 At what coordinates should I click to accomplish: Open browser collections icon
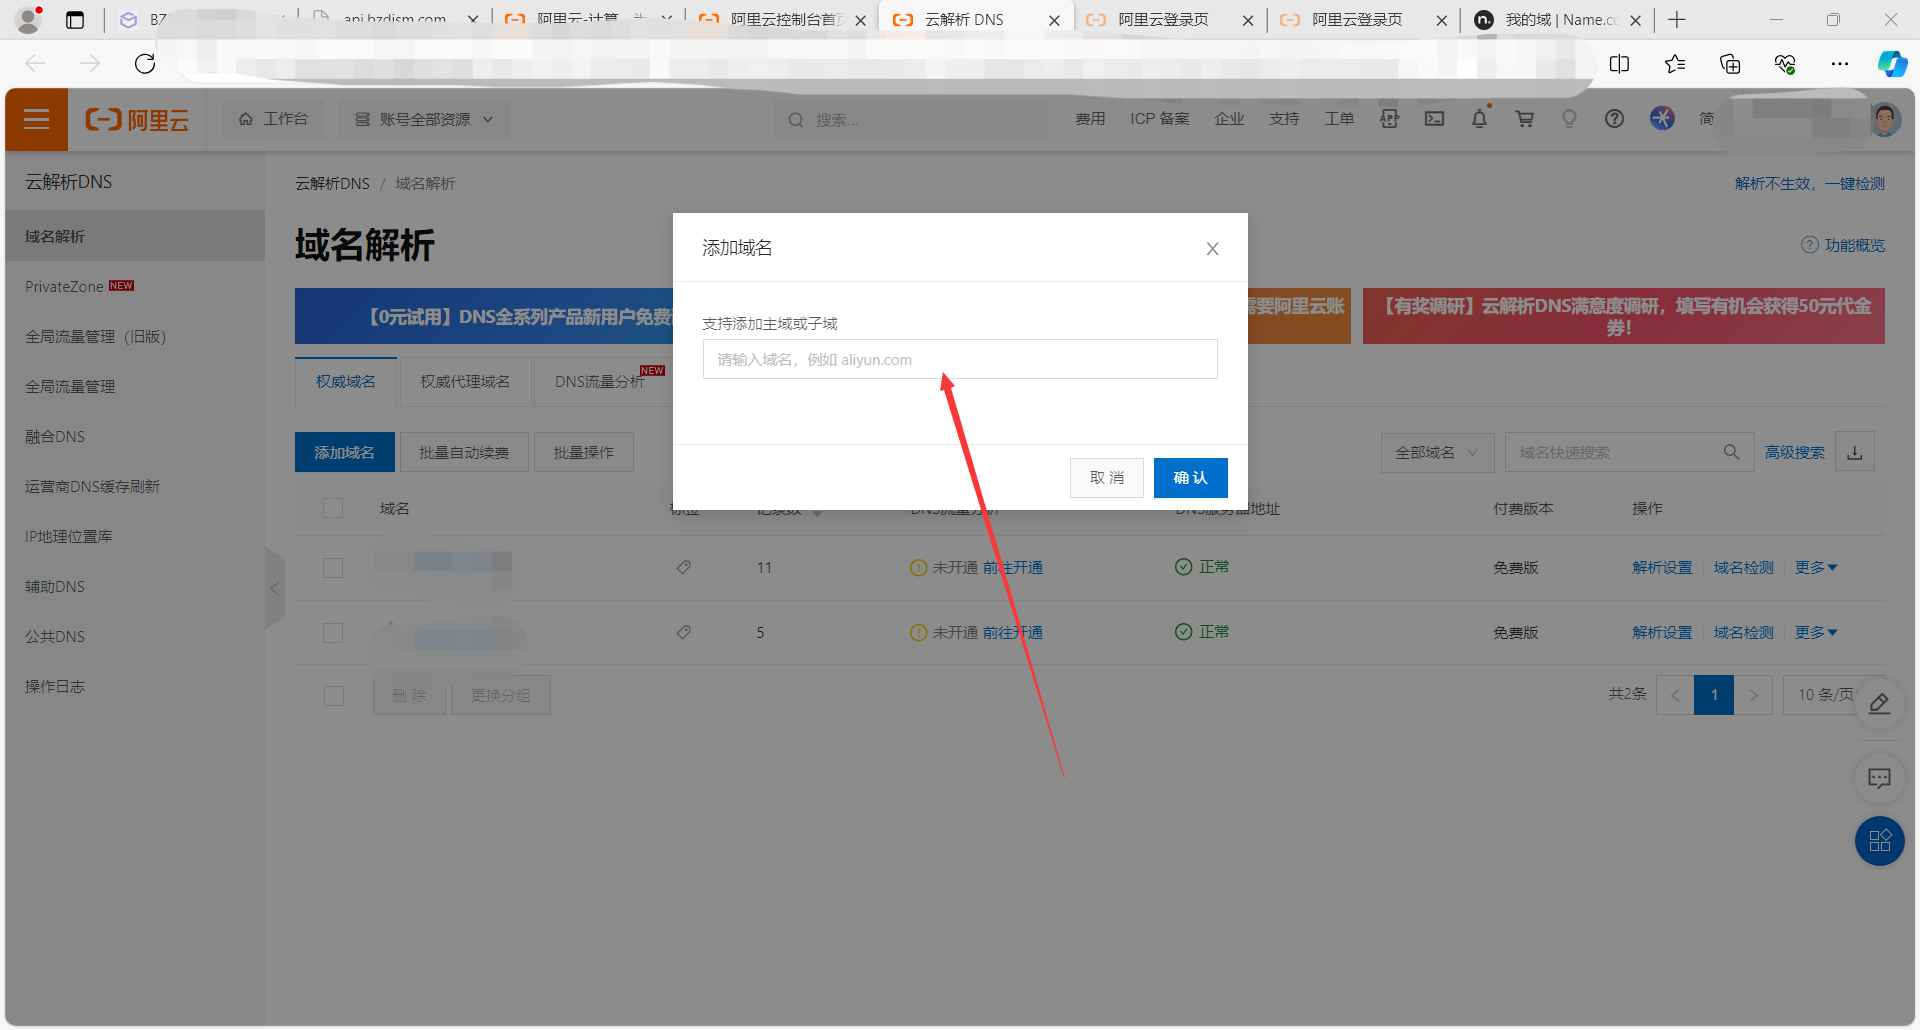pyautogui.click(x=1730, y=64)
